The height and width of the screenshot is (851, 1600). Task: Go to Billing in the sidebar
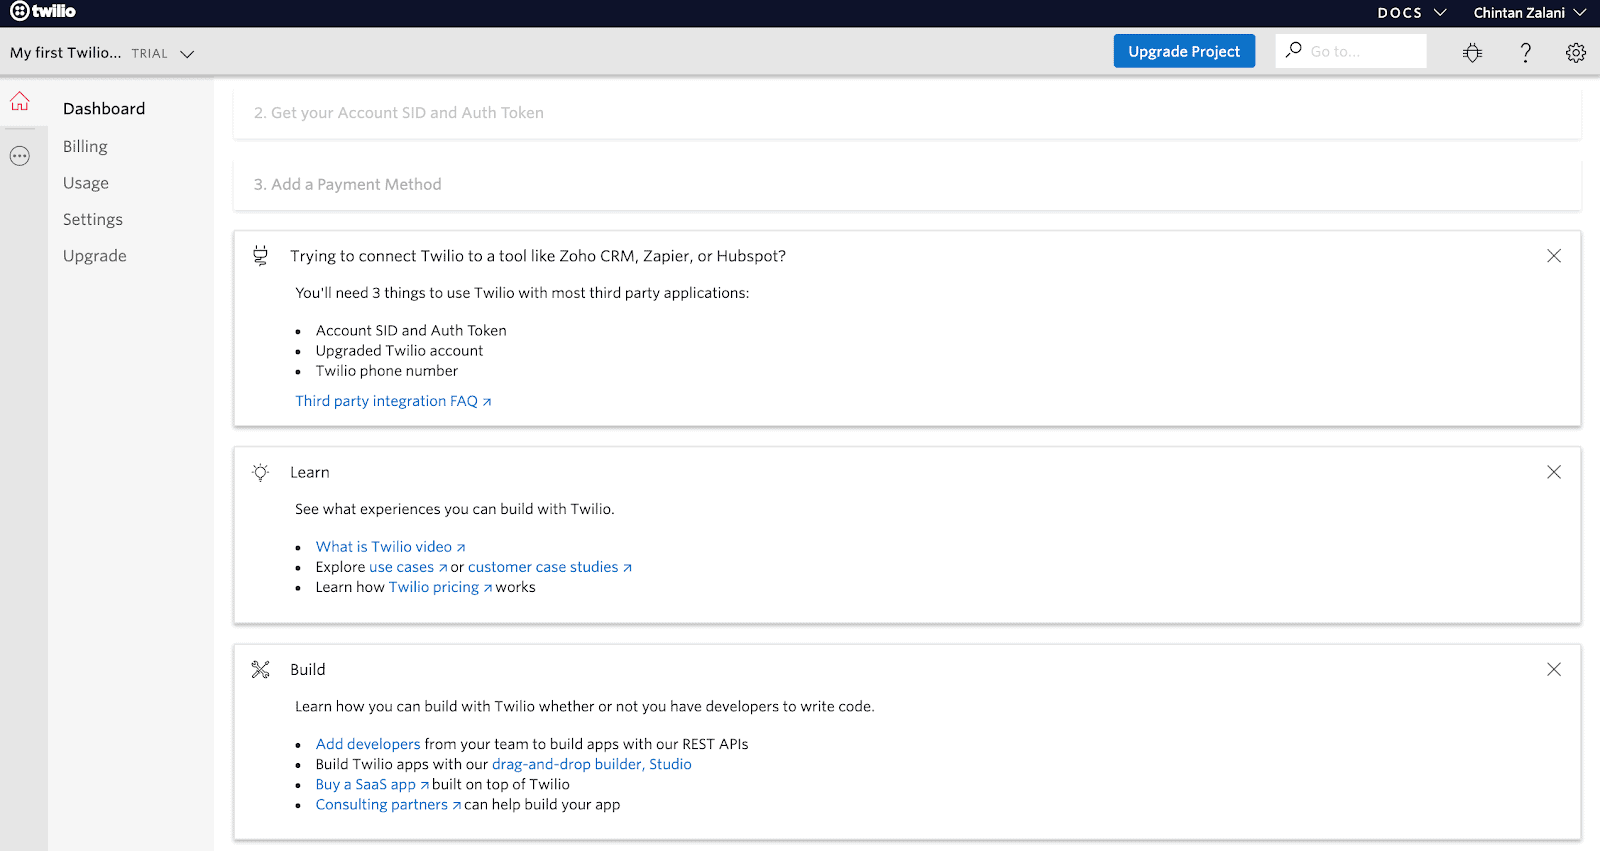(x=85, y=147)
